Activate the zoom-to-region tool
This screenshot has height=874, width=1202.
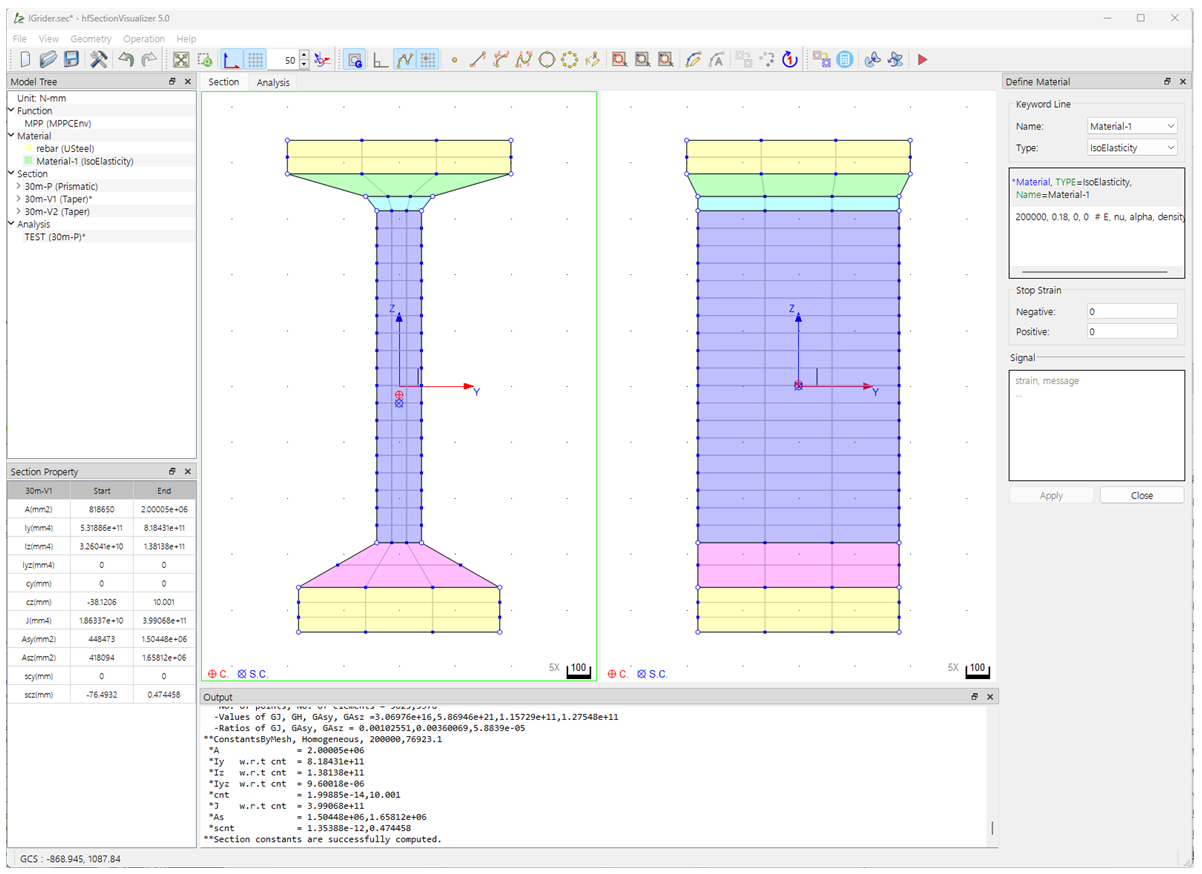click(x=204, y=60)
